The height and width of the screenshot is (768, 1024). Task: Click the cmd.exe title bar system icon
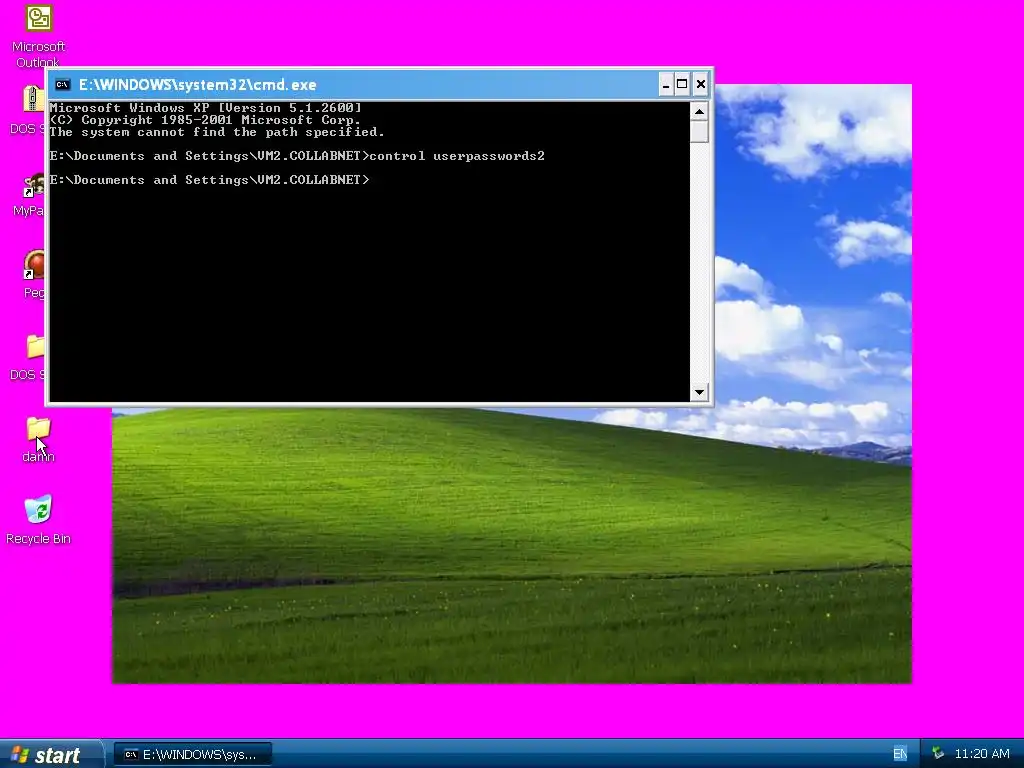63,84
